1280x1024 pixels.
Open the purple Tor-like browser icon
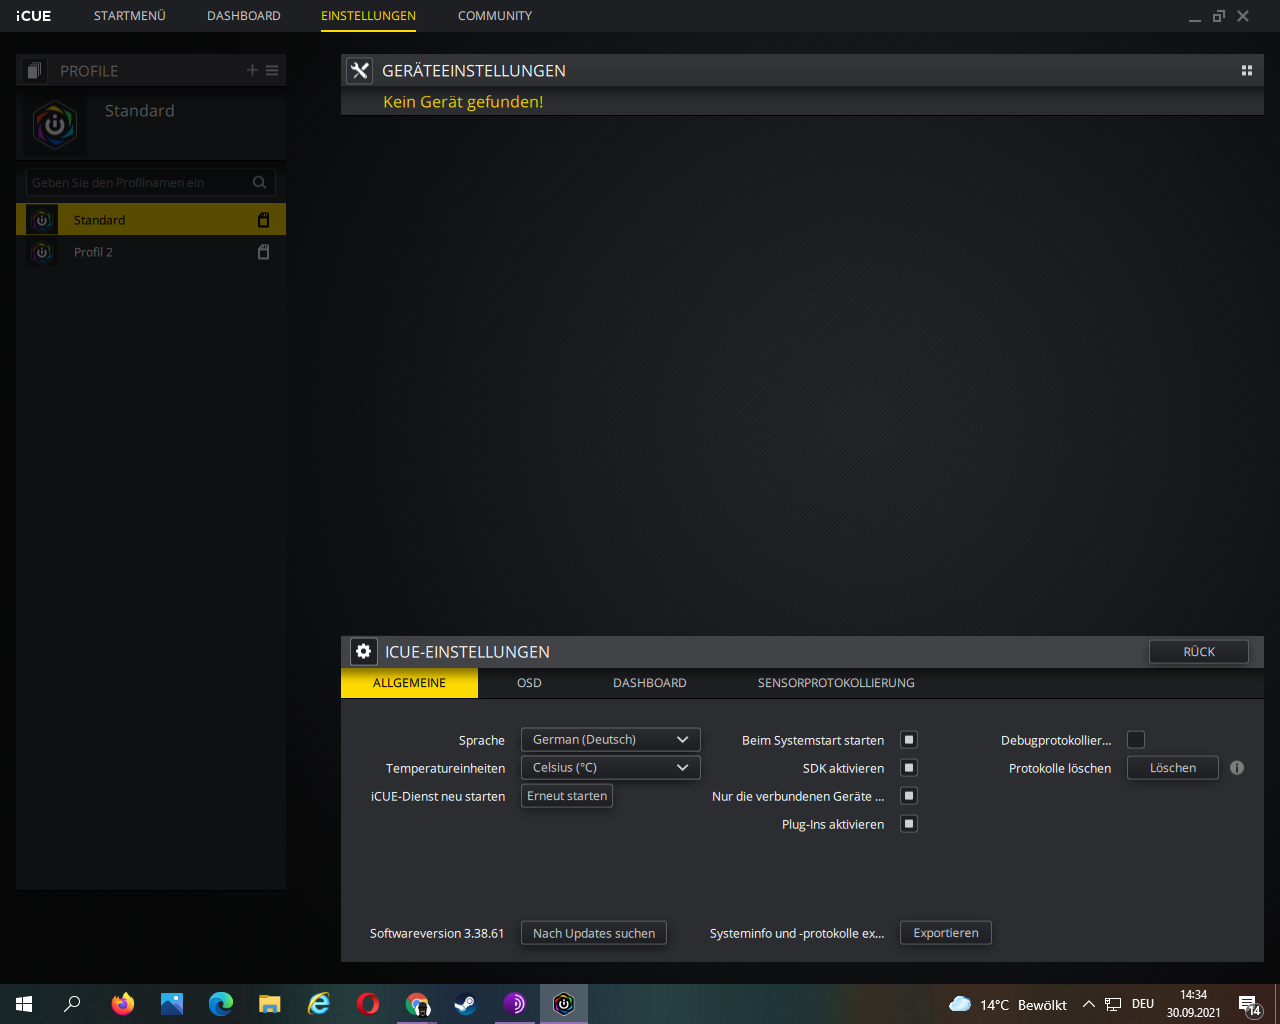[x=515, y=1004]
